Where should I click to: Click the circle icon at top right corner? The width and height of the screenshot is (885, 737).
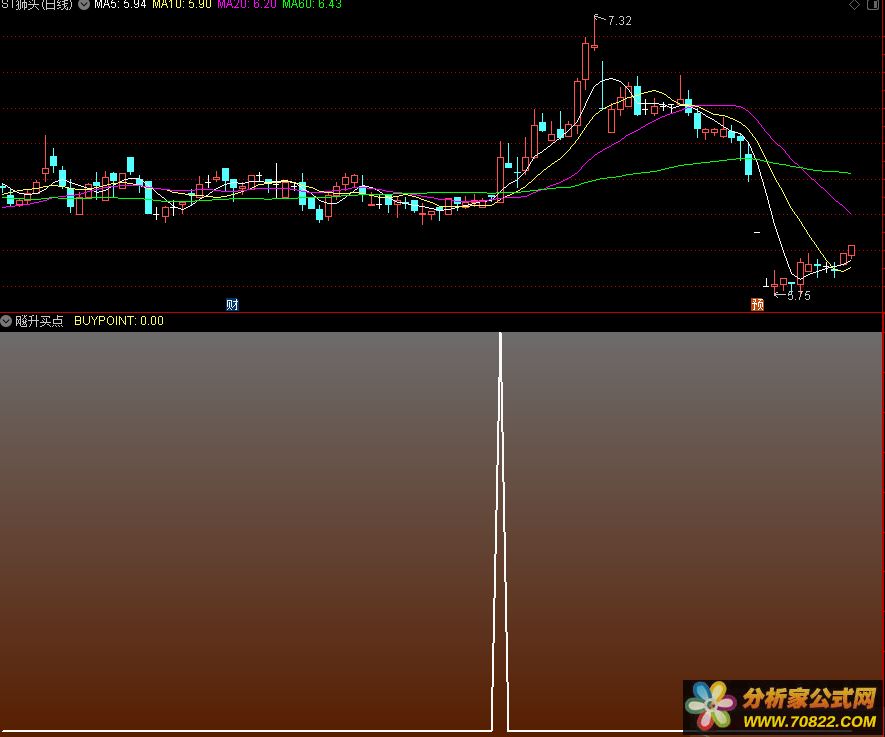click(x=875, y=5)
